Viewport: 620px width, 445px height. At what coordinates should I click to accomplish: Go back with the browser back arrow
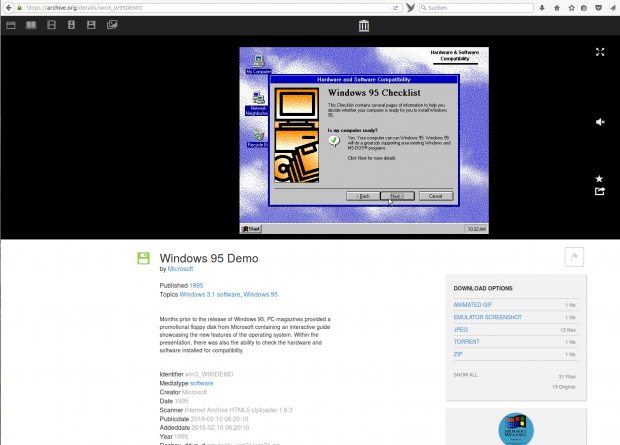click(8, 8)
